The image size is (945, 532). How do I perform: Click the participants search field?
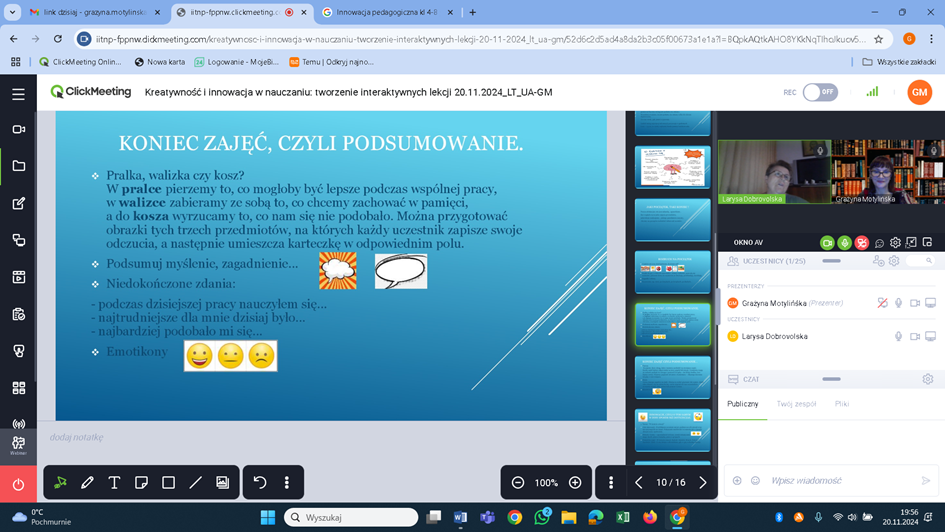[x=920, y=261]
